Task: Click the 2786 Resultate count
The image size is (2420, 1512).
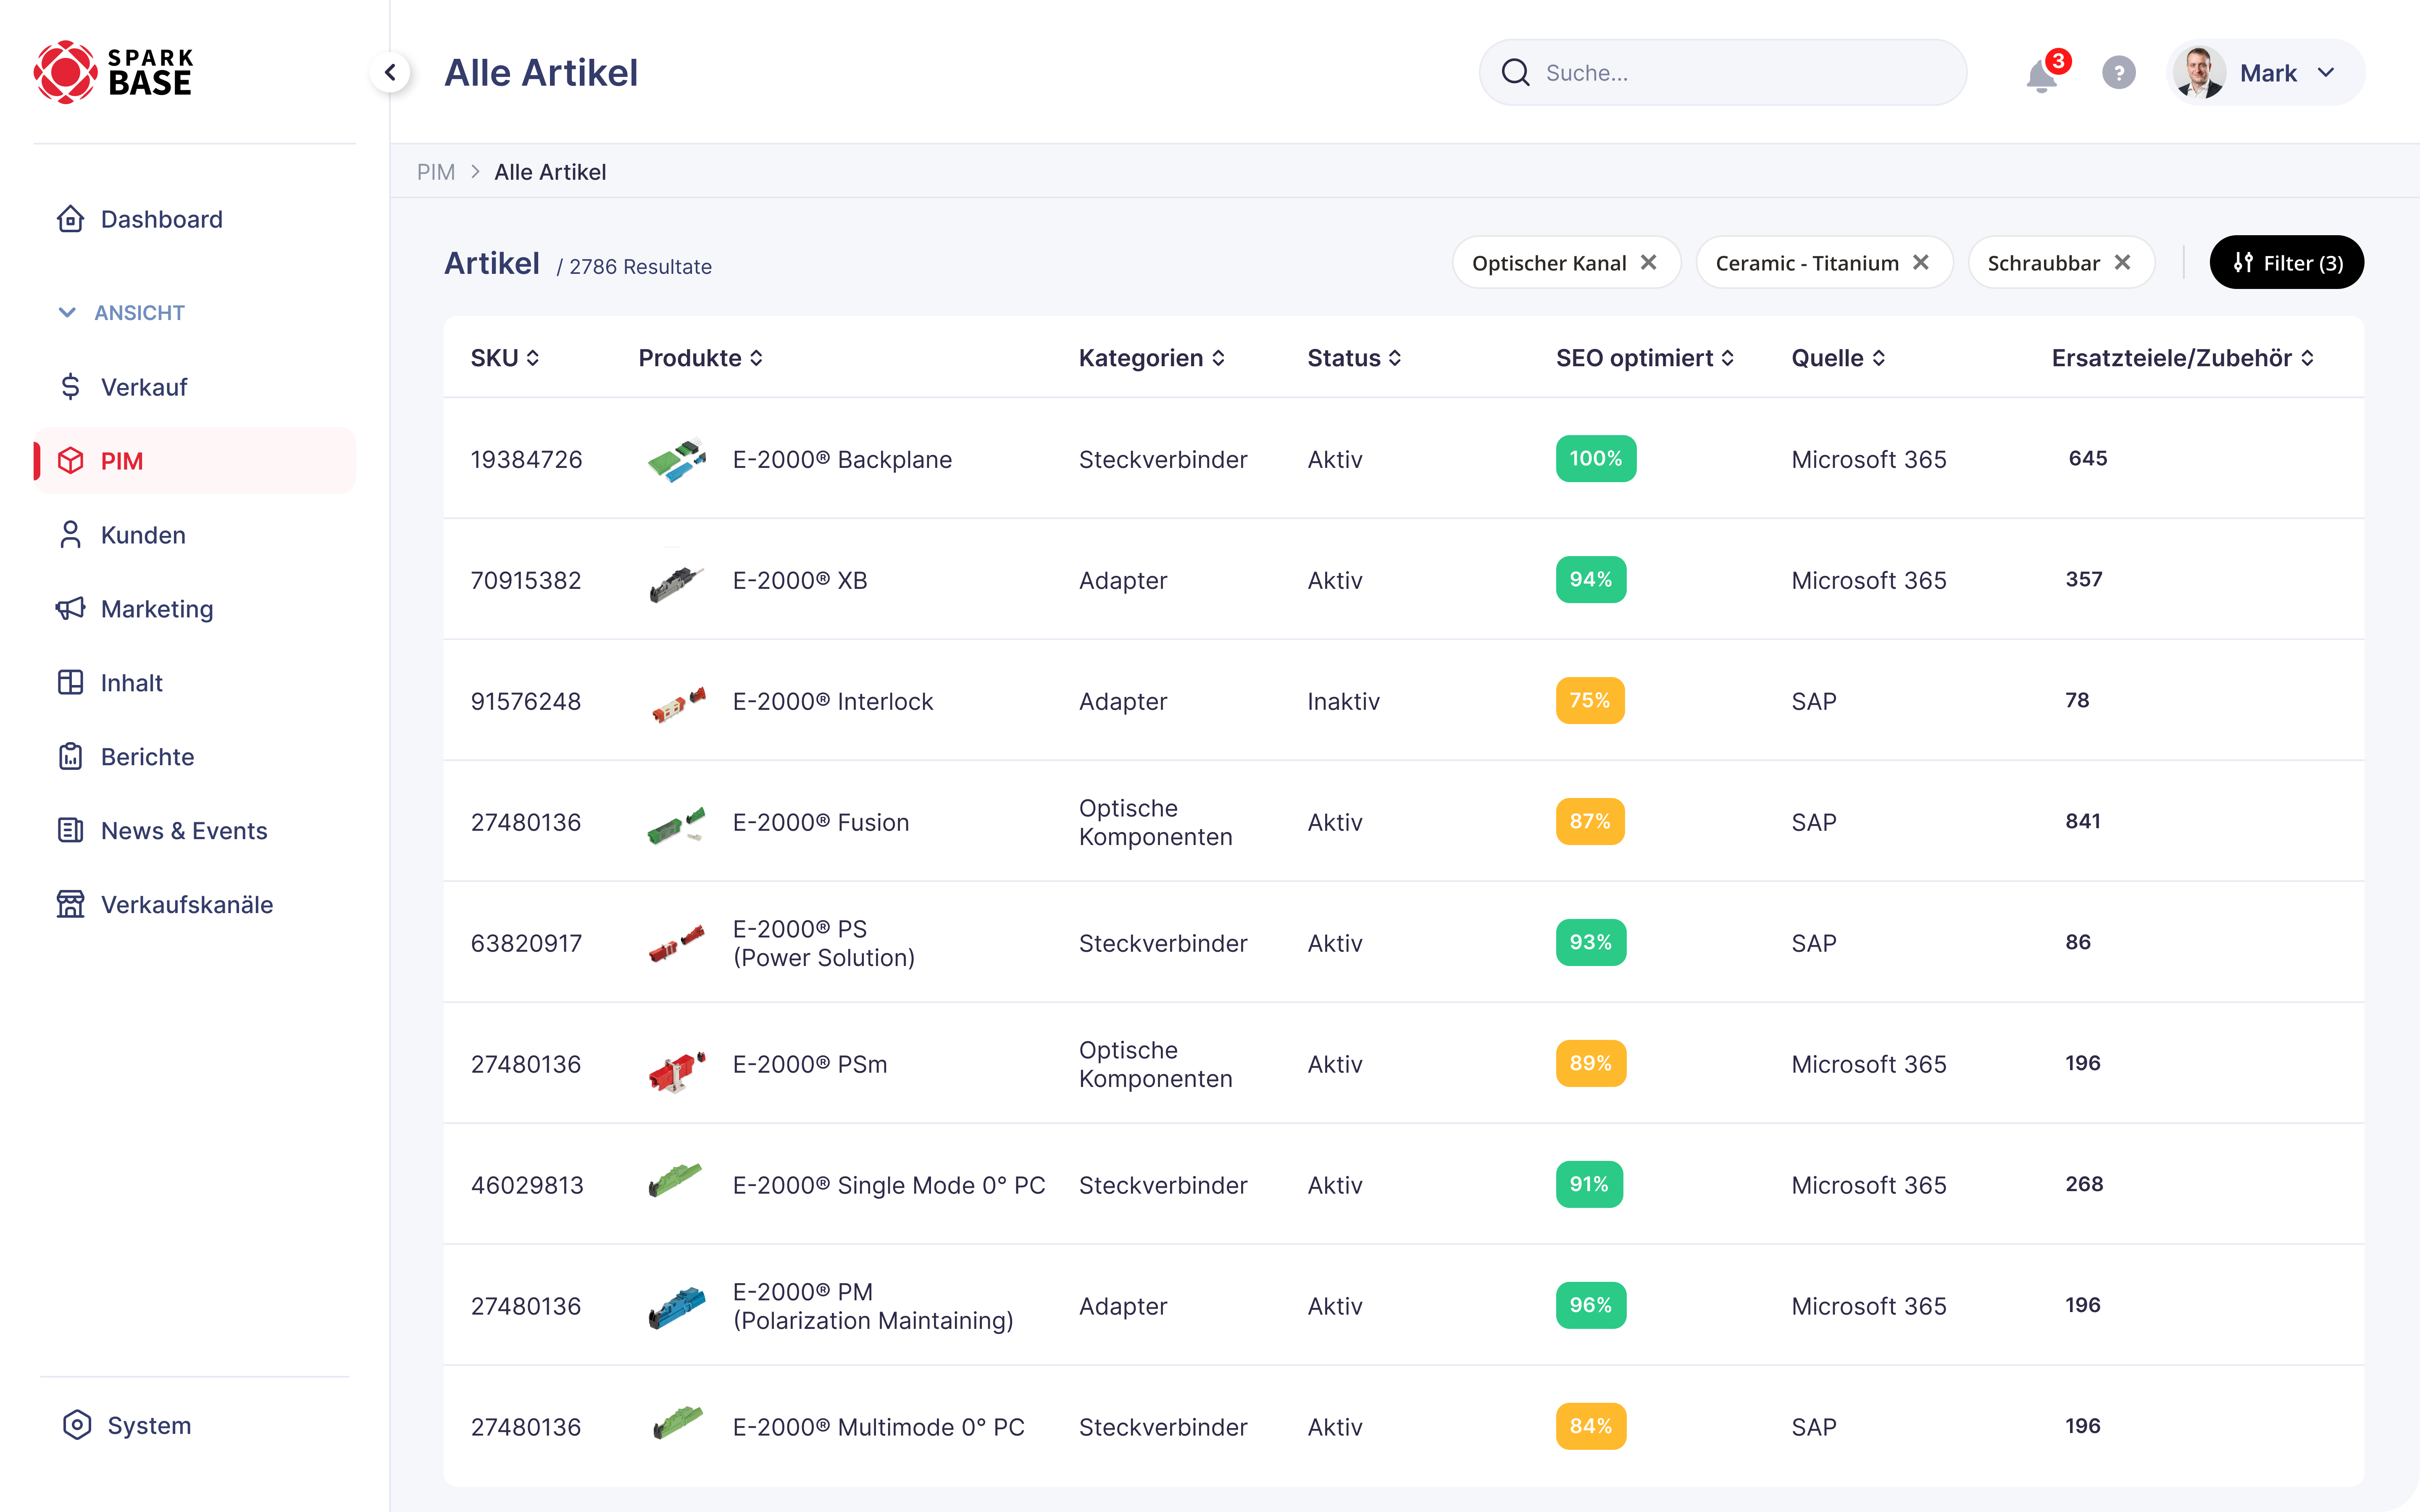Action: point(640,267)
